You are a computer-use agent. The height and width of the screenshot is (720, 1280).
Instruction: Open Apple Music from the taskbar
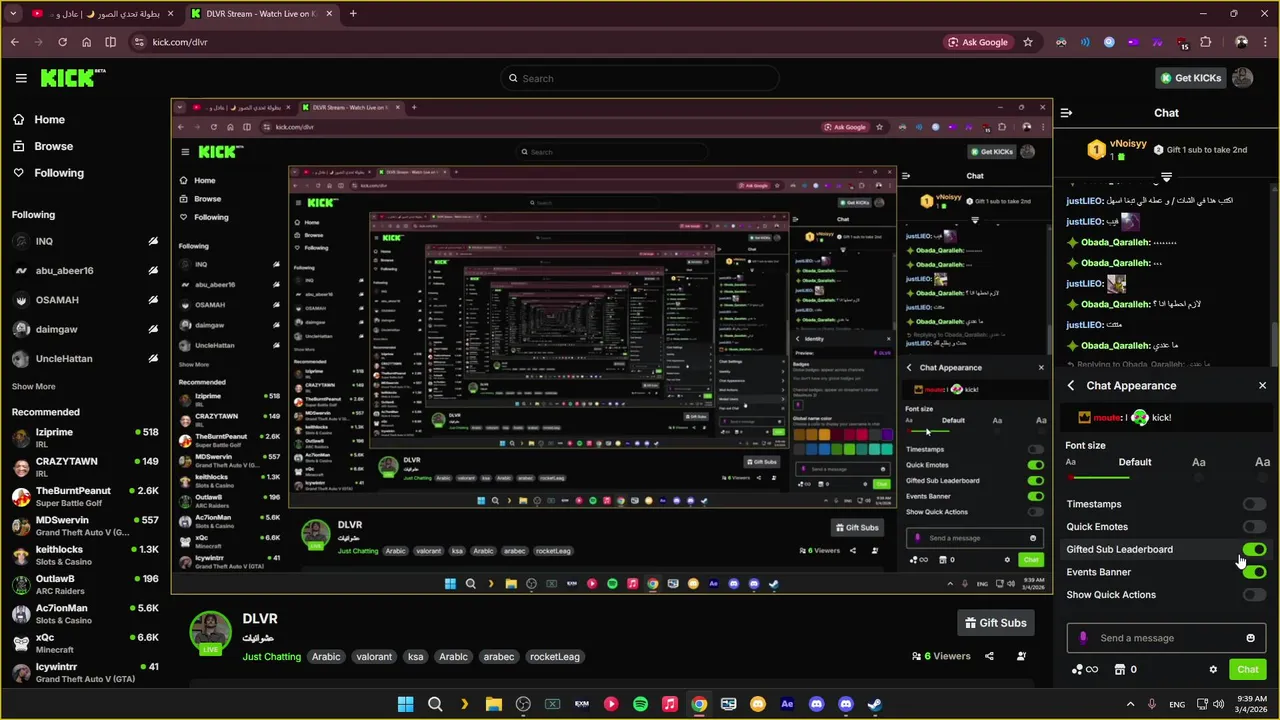coord(669,704)
